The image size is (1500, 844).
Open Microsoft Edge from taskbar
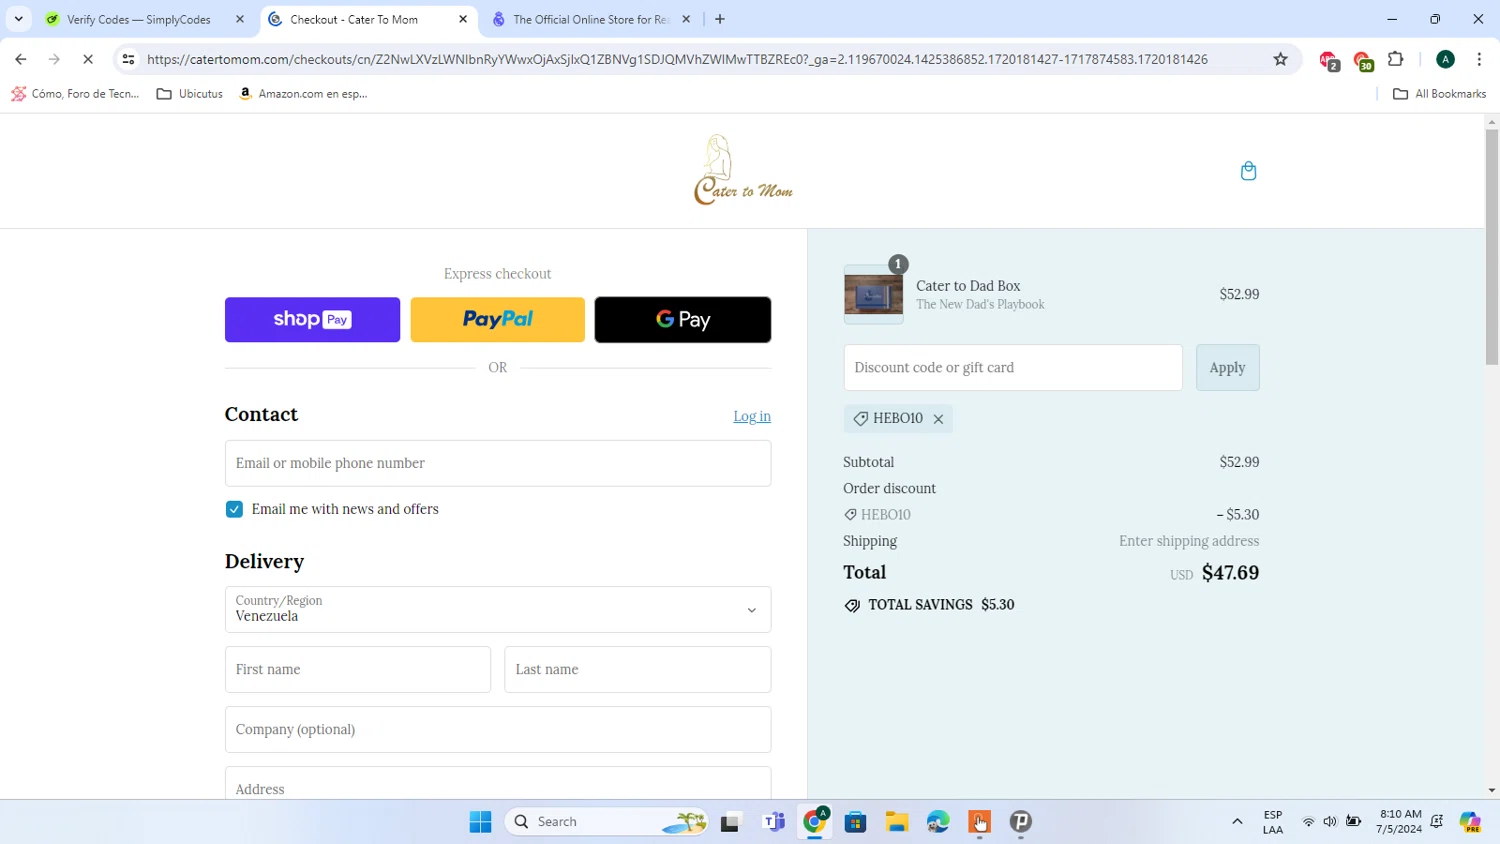click(937, 822)
